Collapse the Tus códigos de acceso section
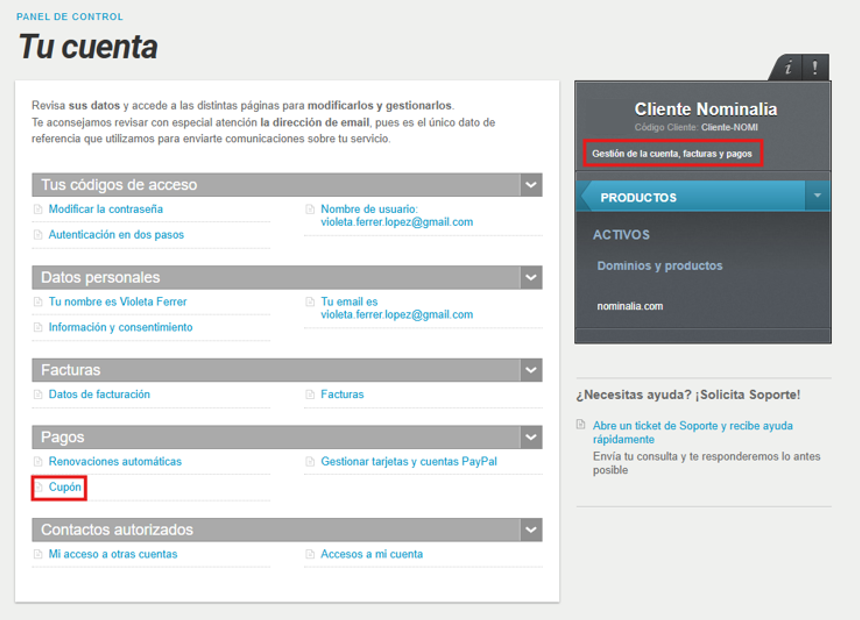The width and height of the screenshot is (860, 620). pyautogui.click(x=531, y=185)
